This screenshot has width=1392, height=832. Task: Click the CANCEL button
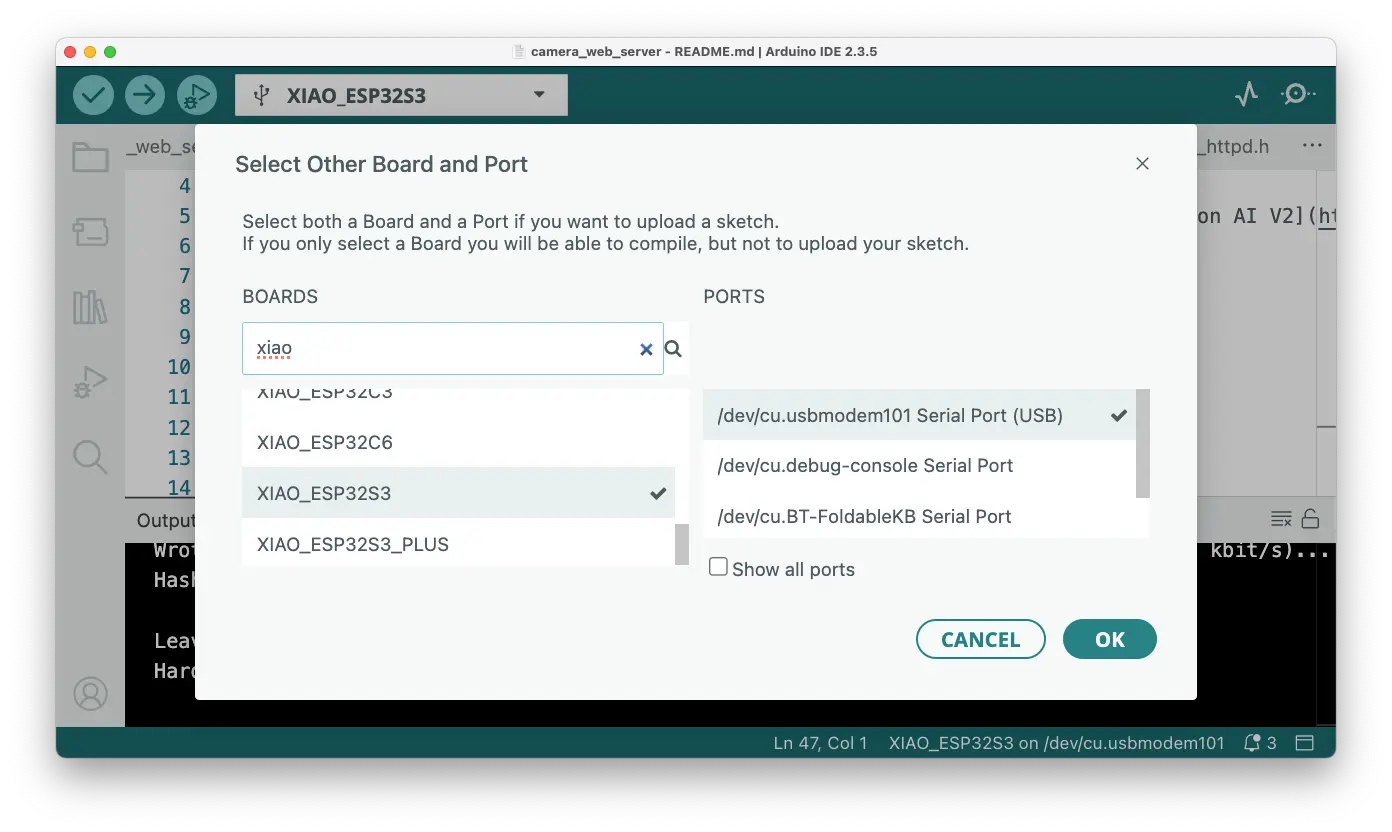(980, 640)
